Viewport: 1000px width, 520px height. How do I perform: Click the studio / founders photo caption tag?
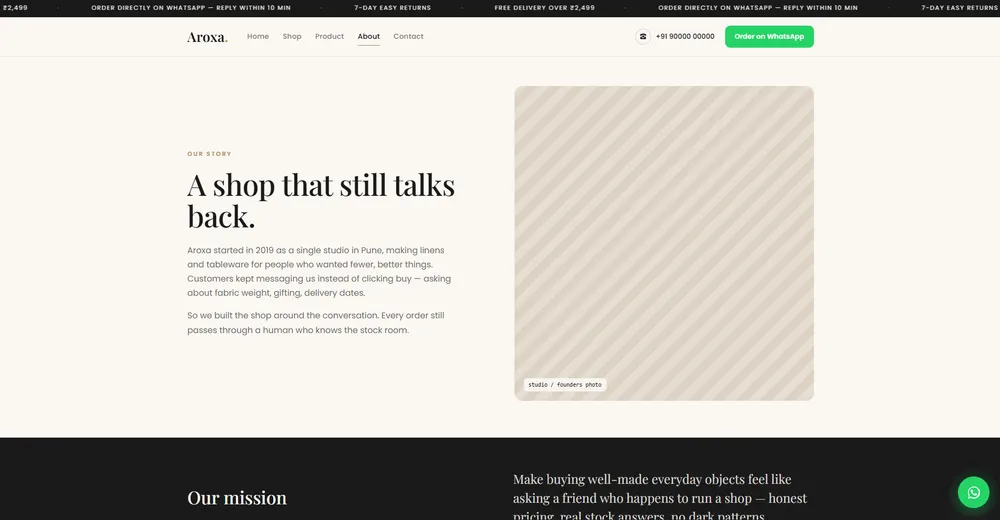click(565, 385)
